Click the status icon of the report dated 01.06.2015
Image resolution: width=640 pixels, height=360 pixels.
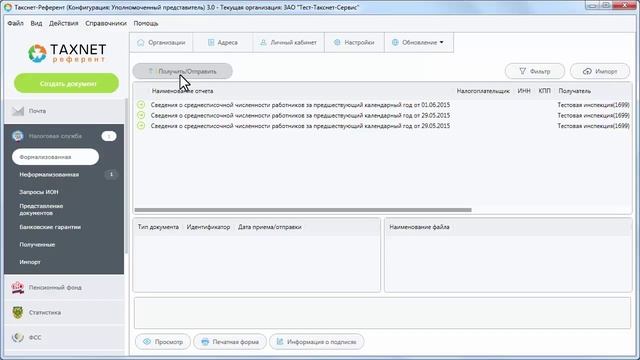141,104
